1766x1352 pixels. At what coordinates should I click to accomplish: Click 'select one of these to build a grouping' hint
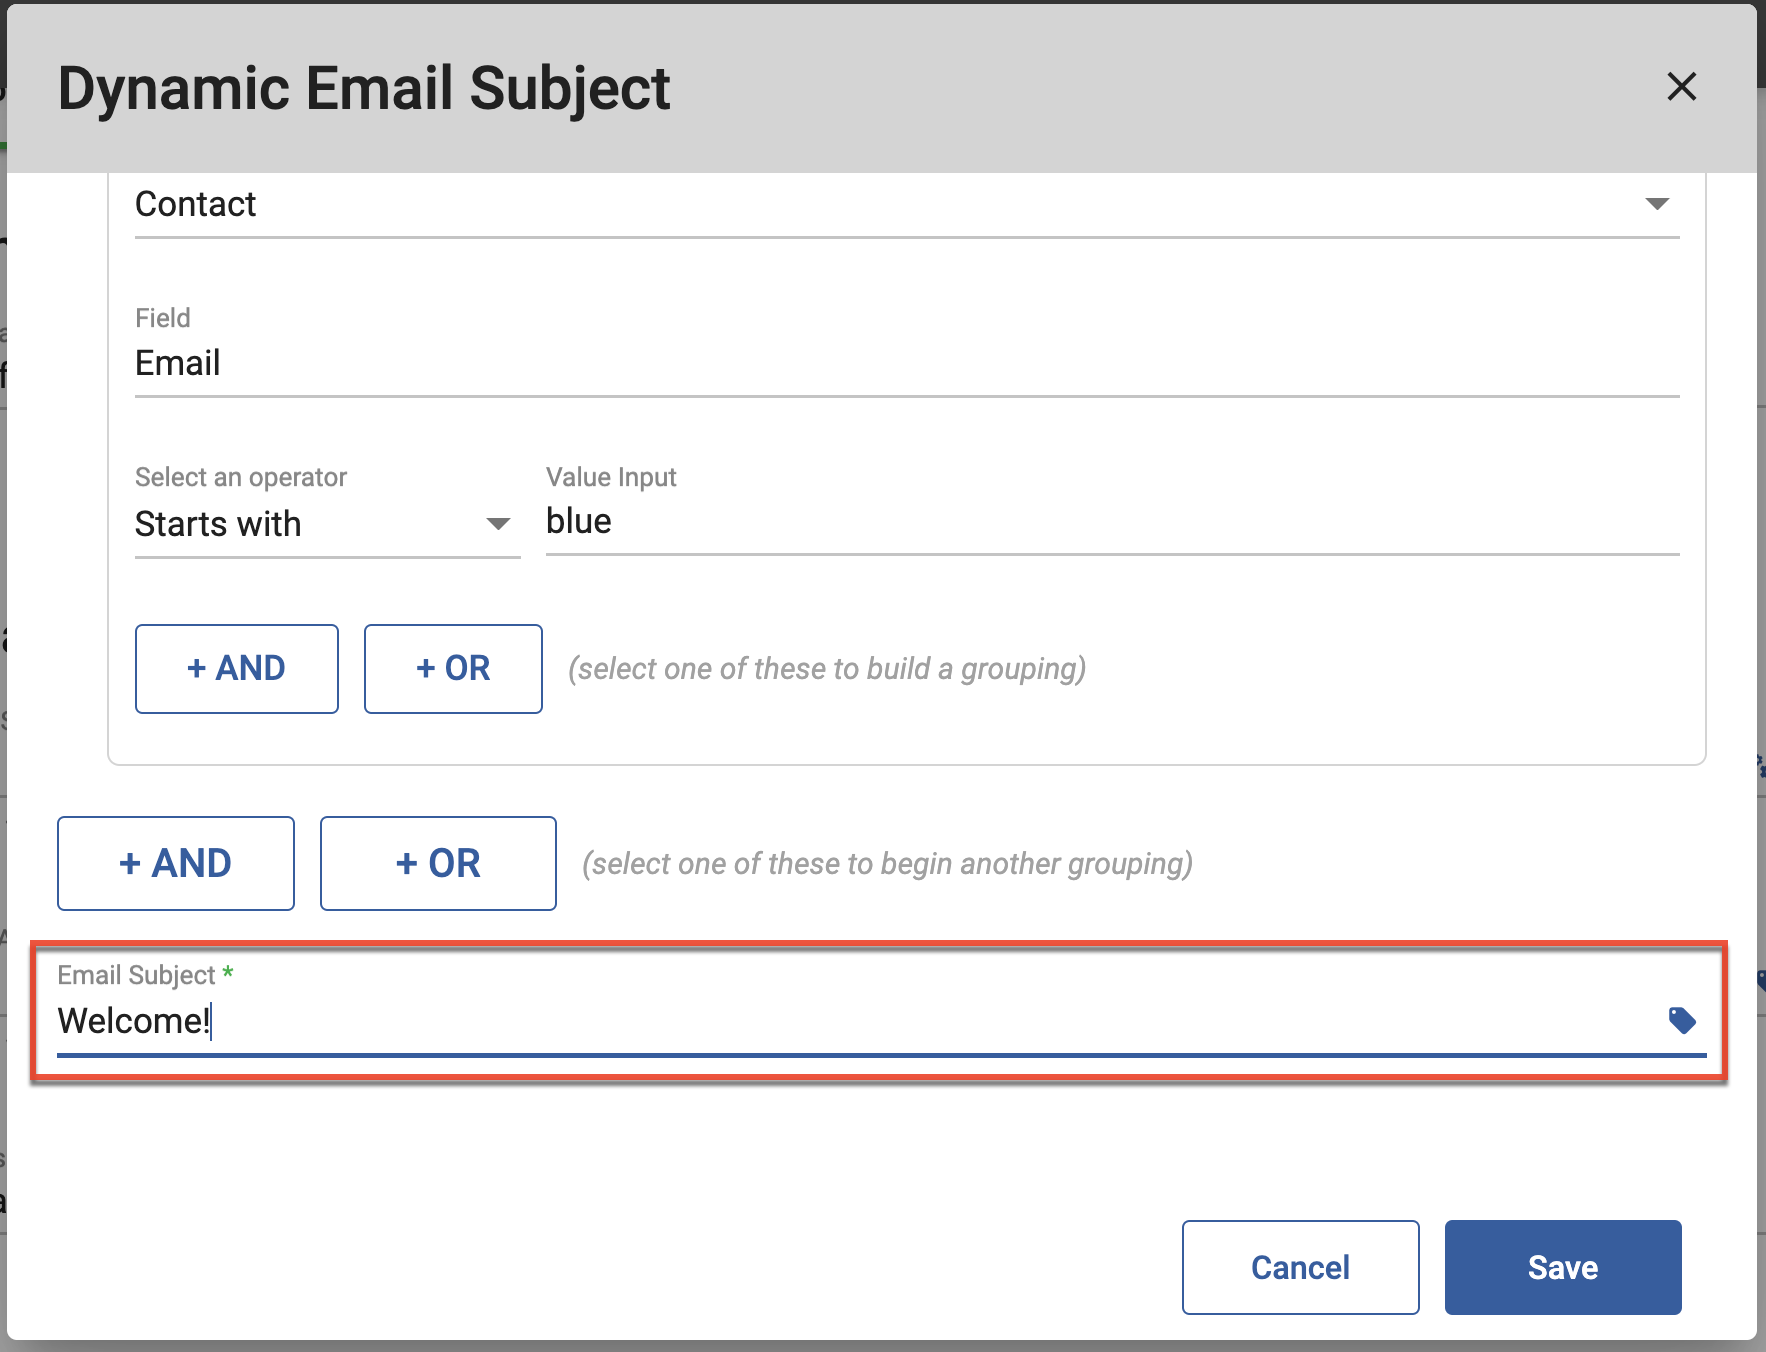click(x=827, y=669)
